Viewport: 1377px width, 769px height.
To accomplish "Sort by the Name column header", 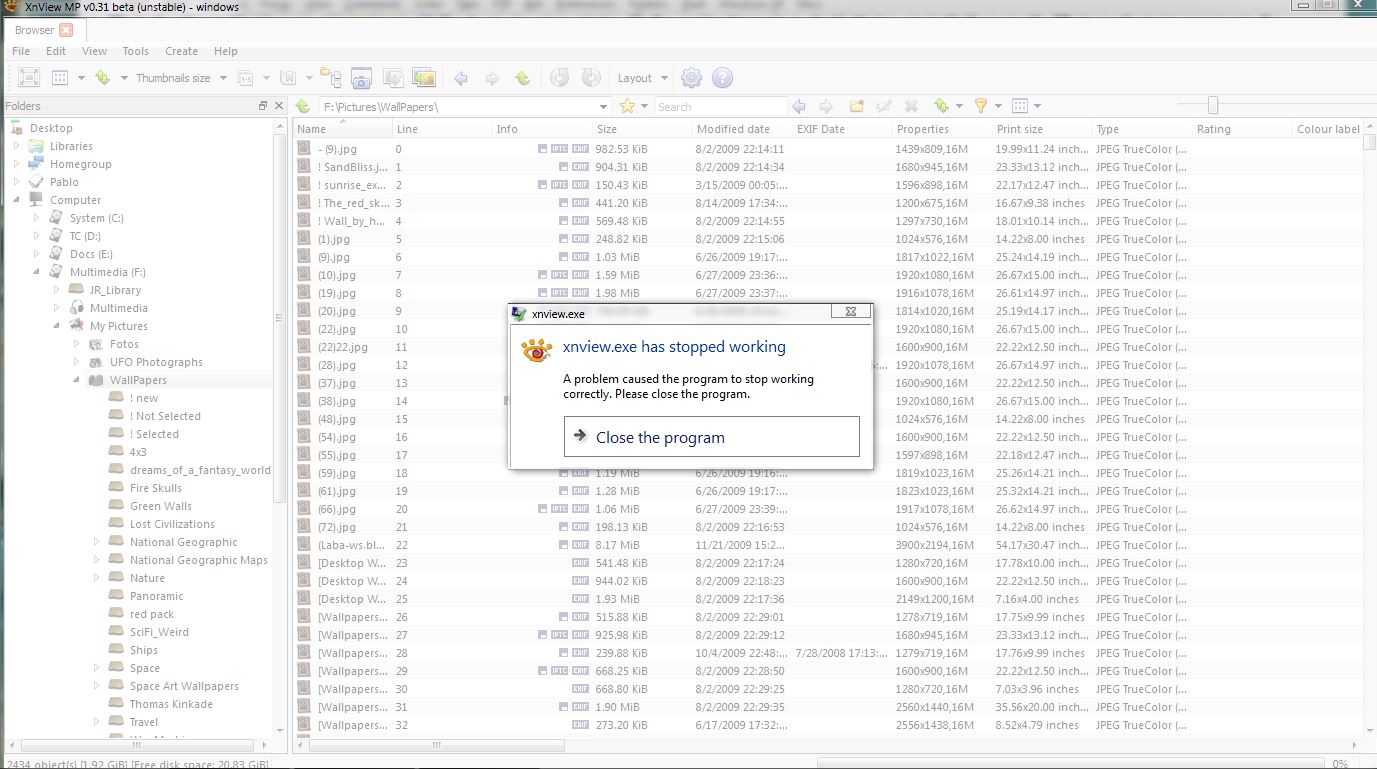I will coord(343,129).
